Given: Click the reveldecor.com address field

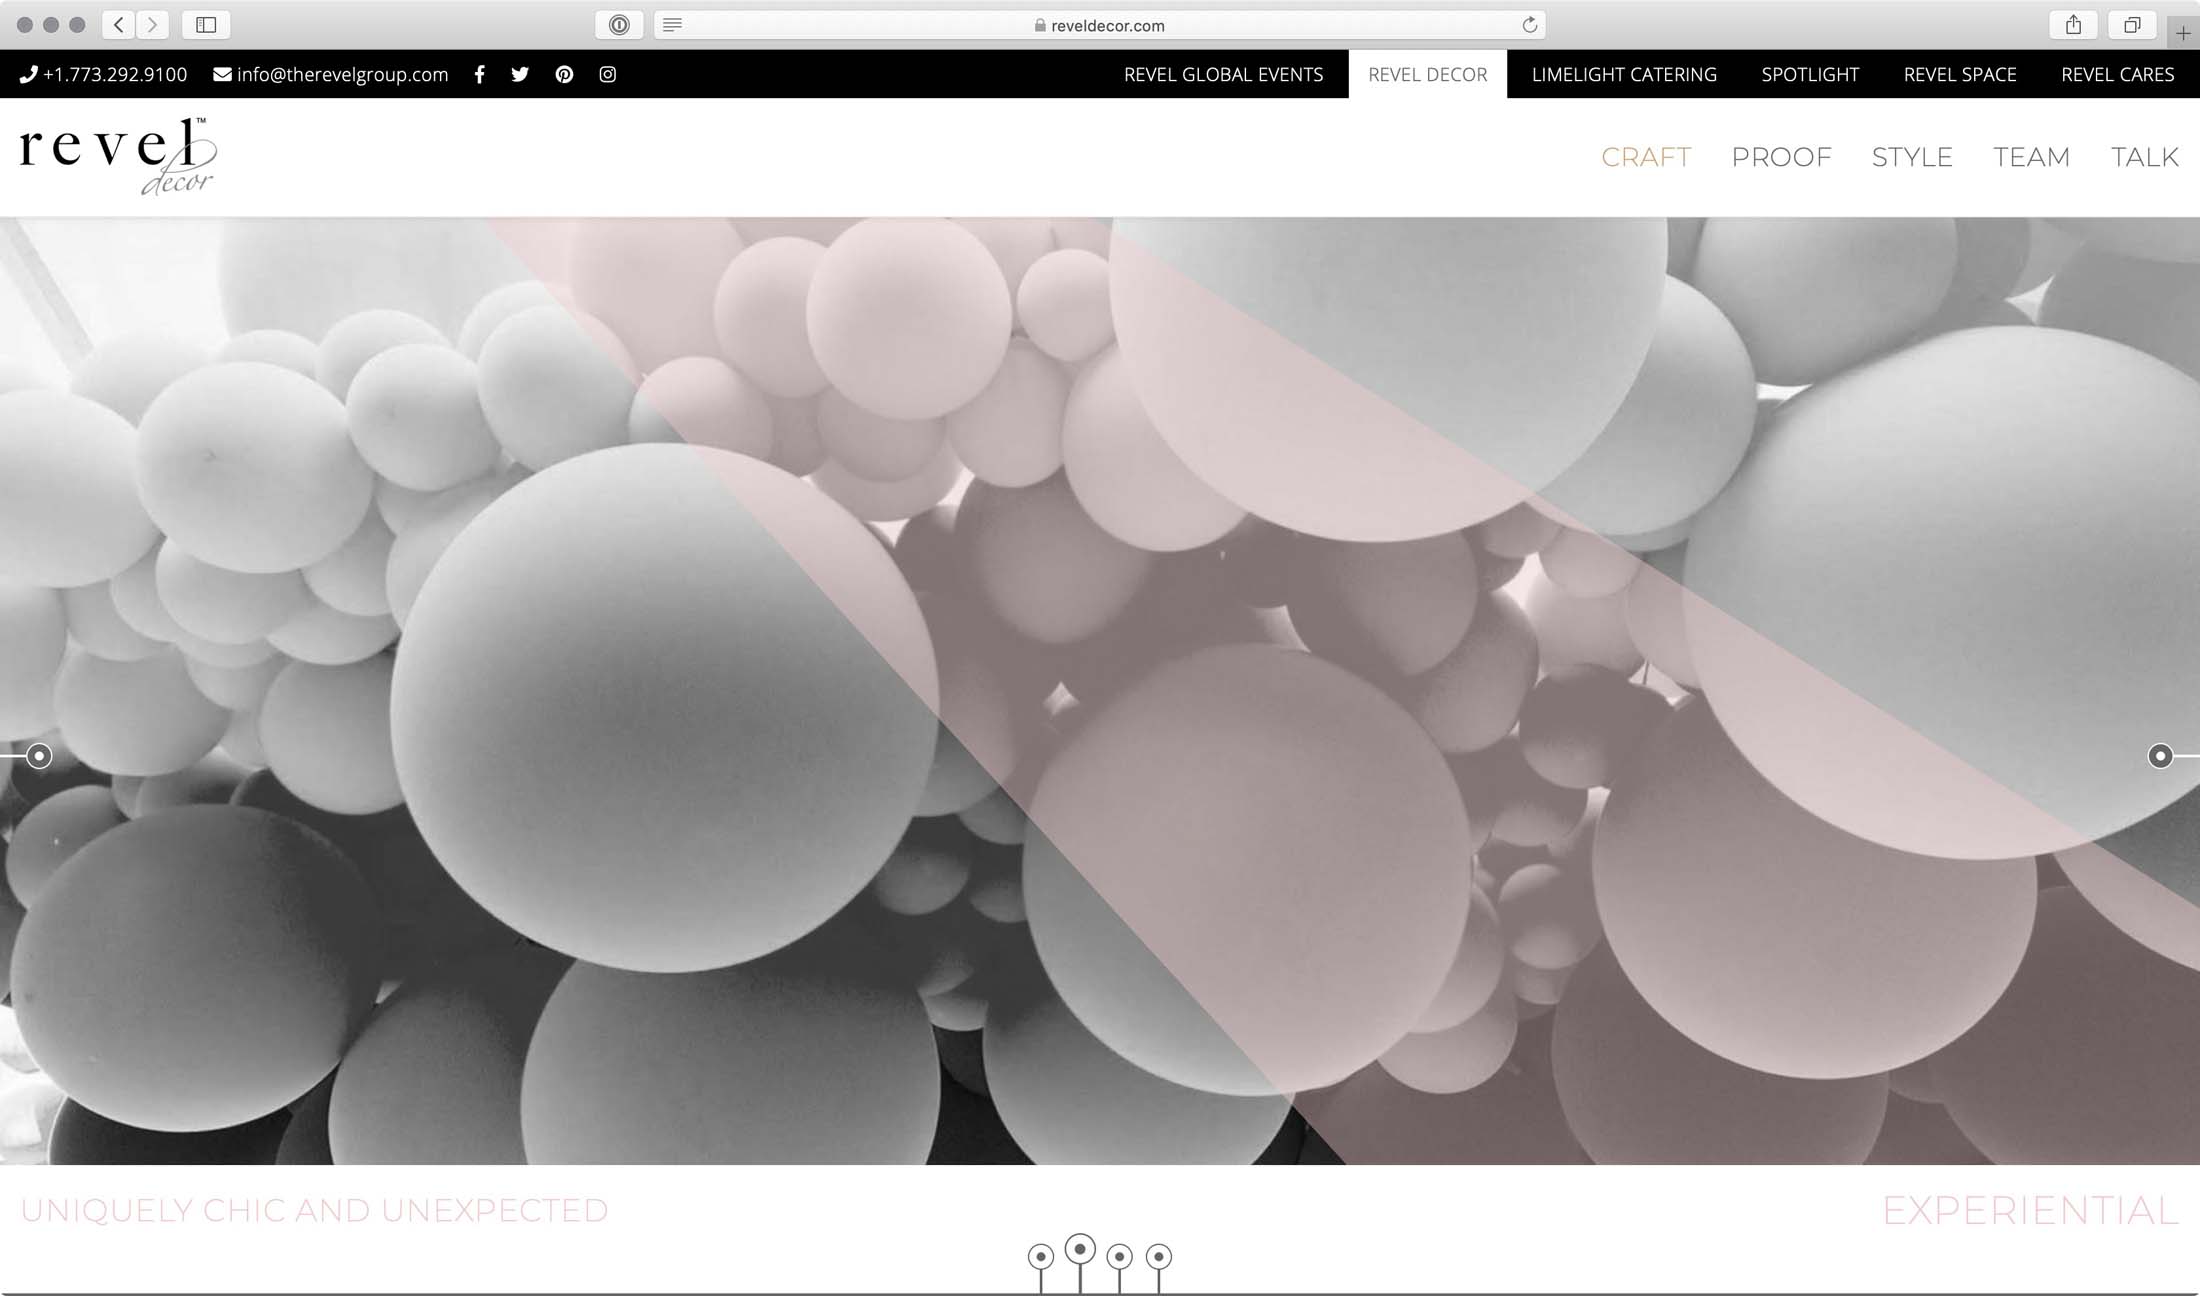Looking at the screenshot, I should [x=1100, y=25].
